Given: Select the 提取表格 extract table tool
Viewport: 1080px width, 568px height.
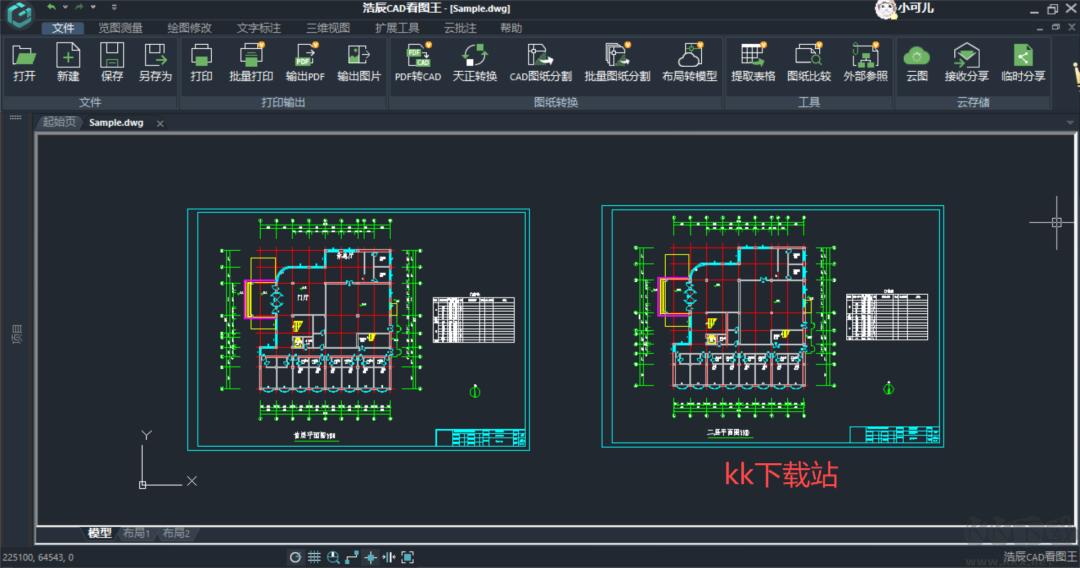Looking at the screenshot, I should click(752, 62).
